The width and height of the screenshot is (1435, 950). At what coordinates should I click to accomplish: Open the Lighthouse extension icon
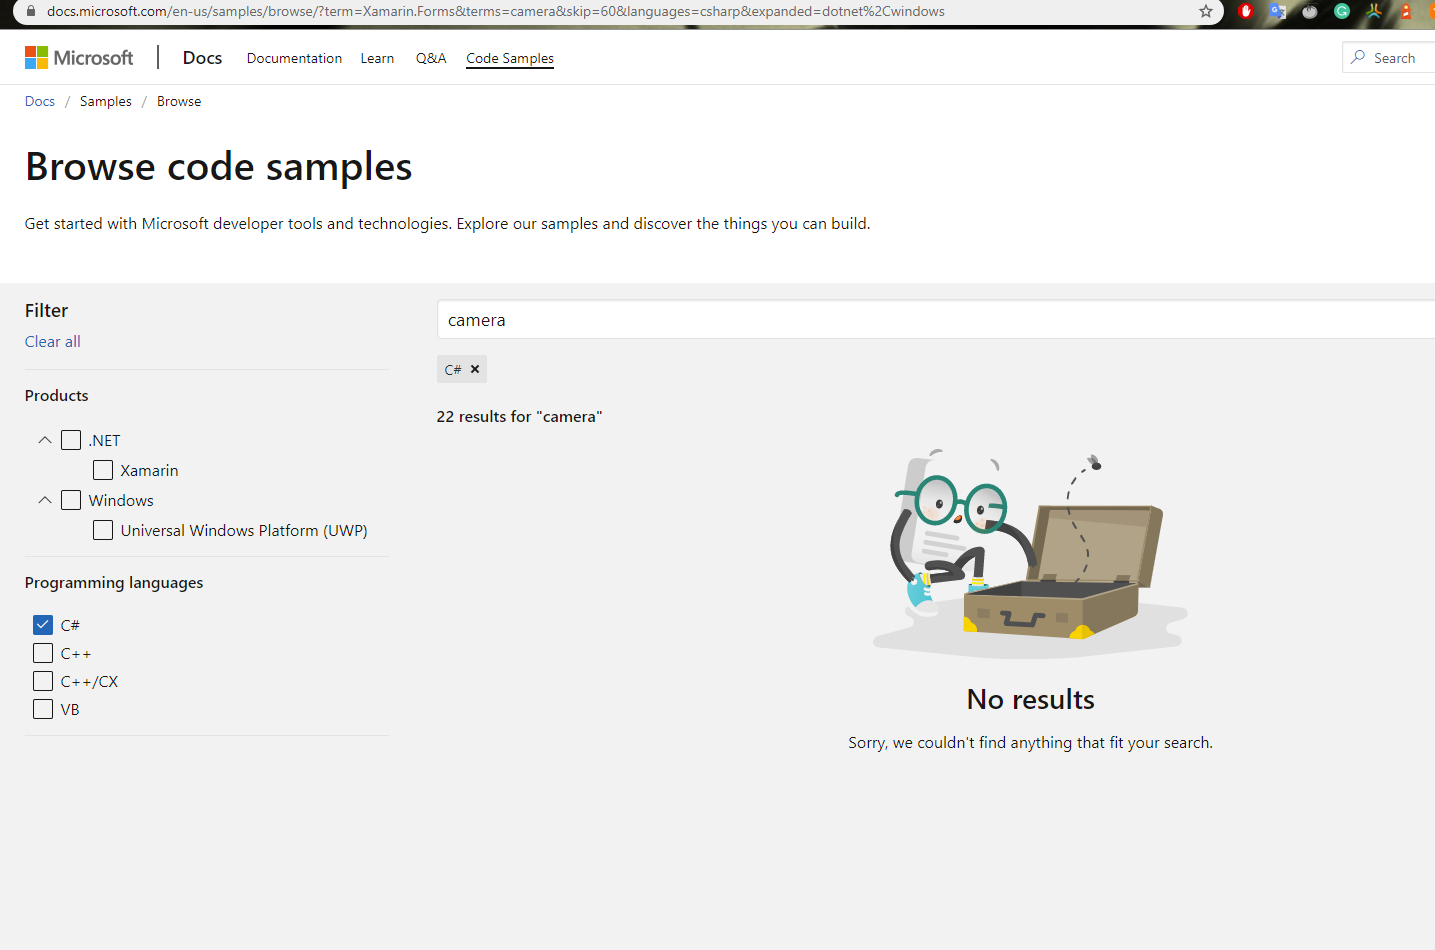(x=1406, y=12)
